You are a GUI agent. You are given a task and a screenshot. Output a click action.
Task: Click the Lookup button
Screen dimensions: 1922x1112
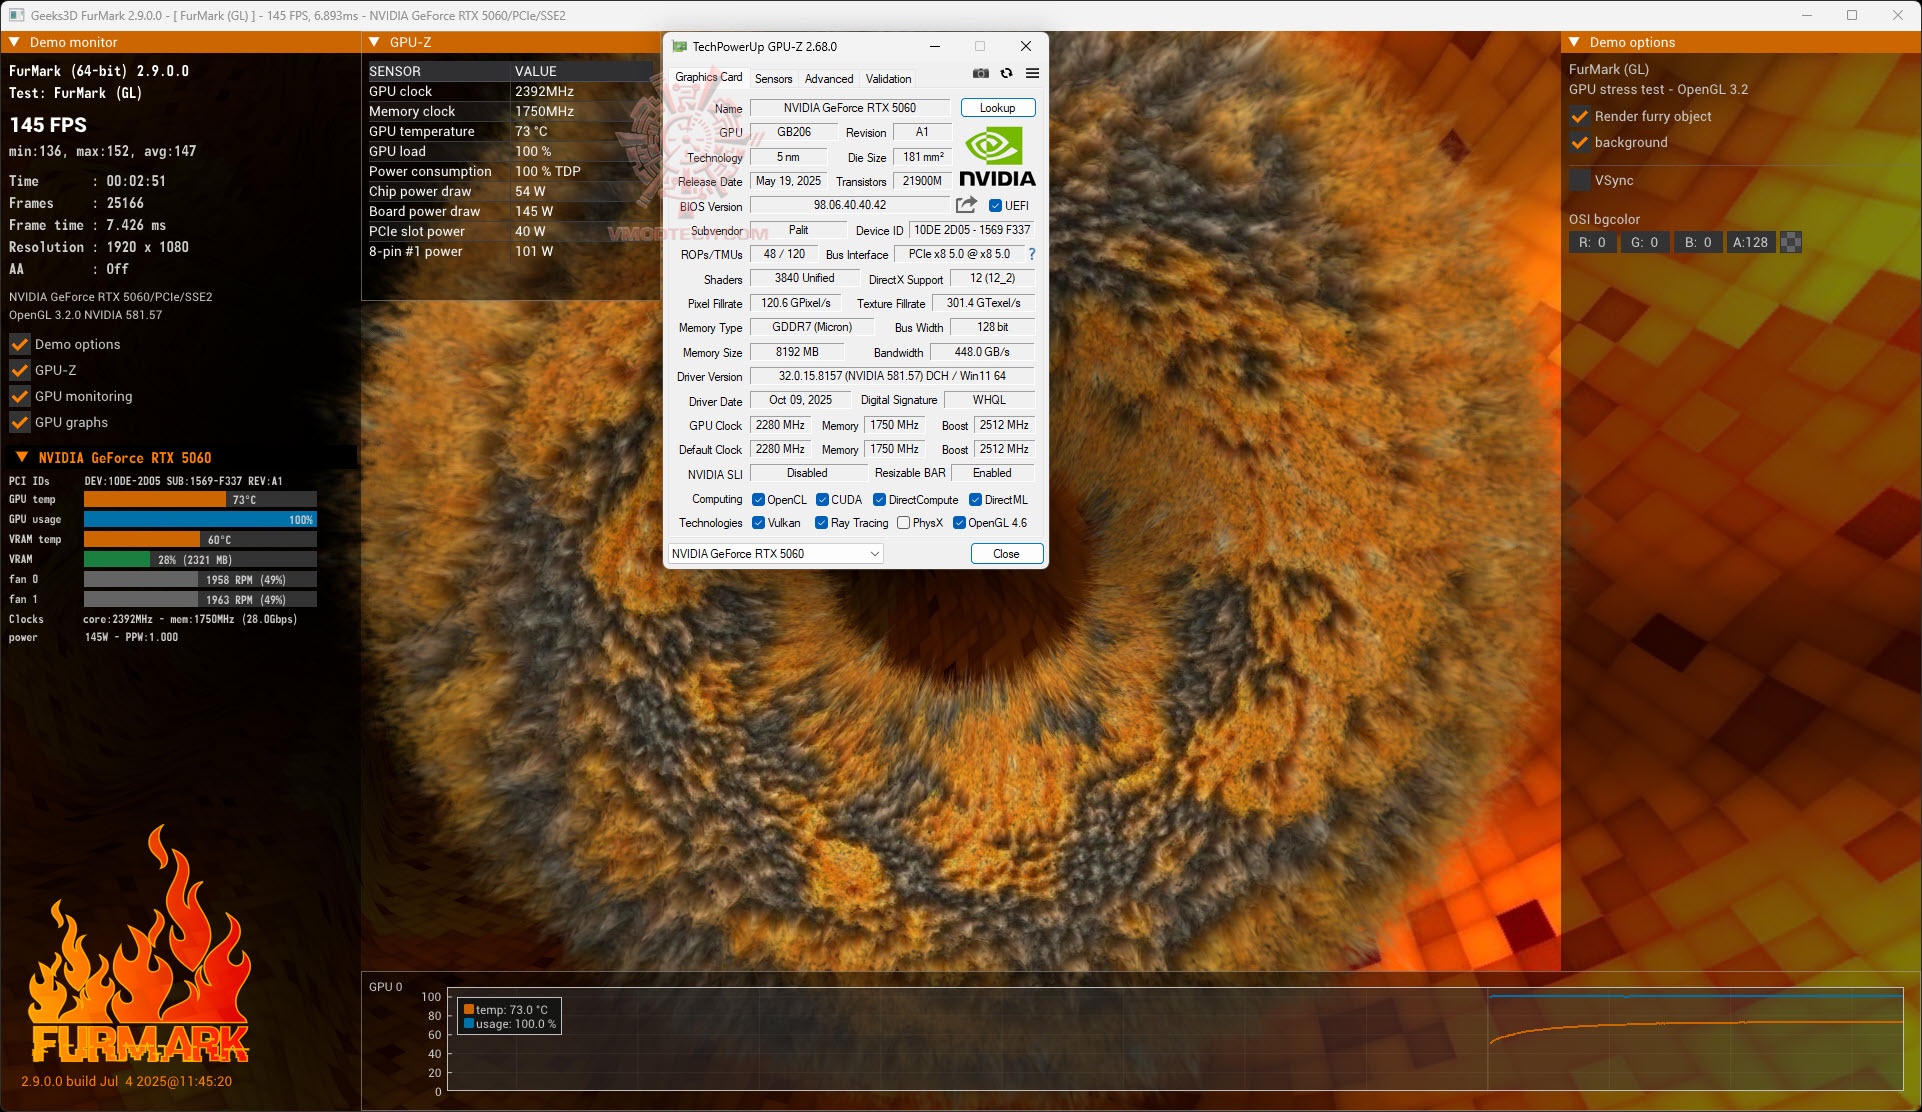click(997, 107)
